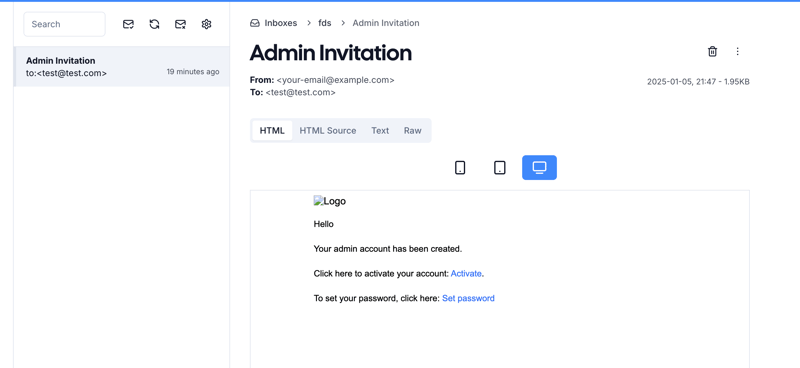Viewport: 800px width, 368px height.
Task: Click the refresh inbox icon
Action: [155, 24]
